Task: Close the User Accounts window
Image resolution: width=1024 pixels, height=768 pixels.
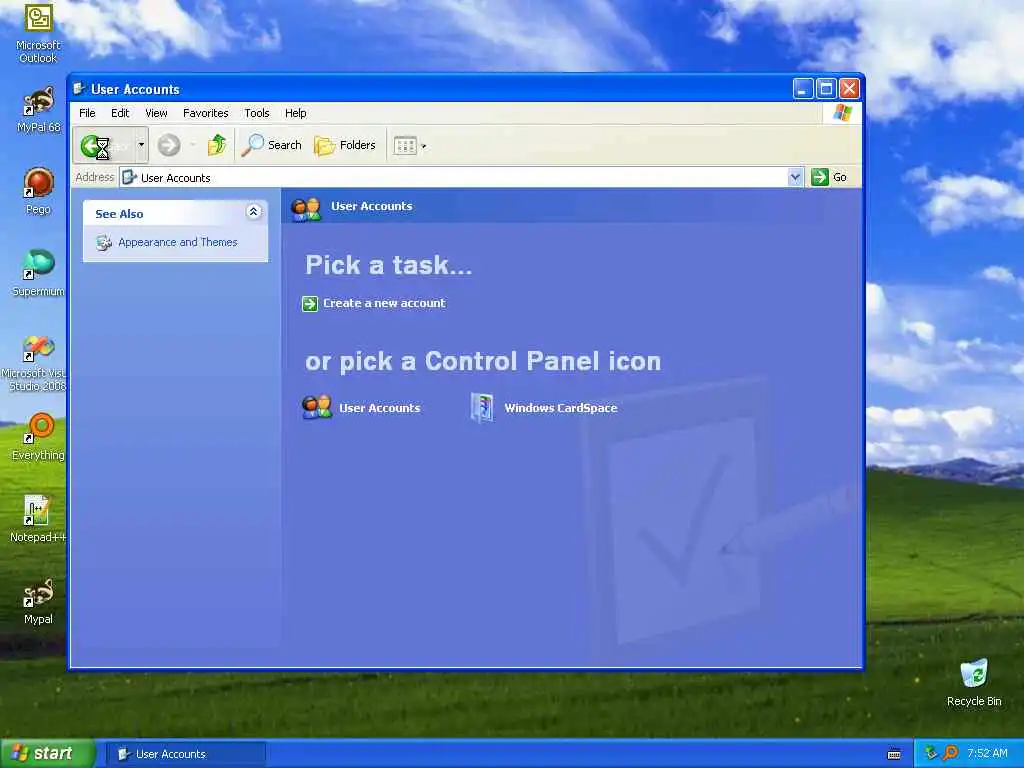Action: tap(849, 88)
